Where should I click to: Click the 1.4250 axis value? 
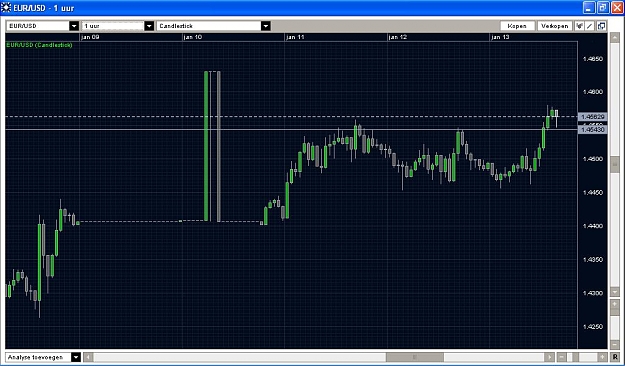tap(593, 327)
